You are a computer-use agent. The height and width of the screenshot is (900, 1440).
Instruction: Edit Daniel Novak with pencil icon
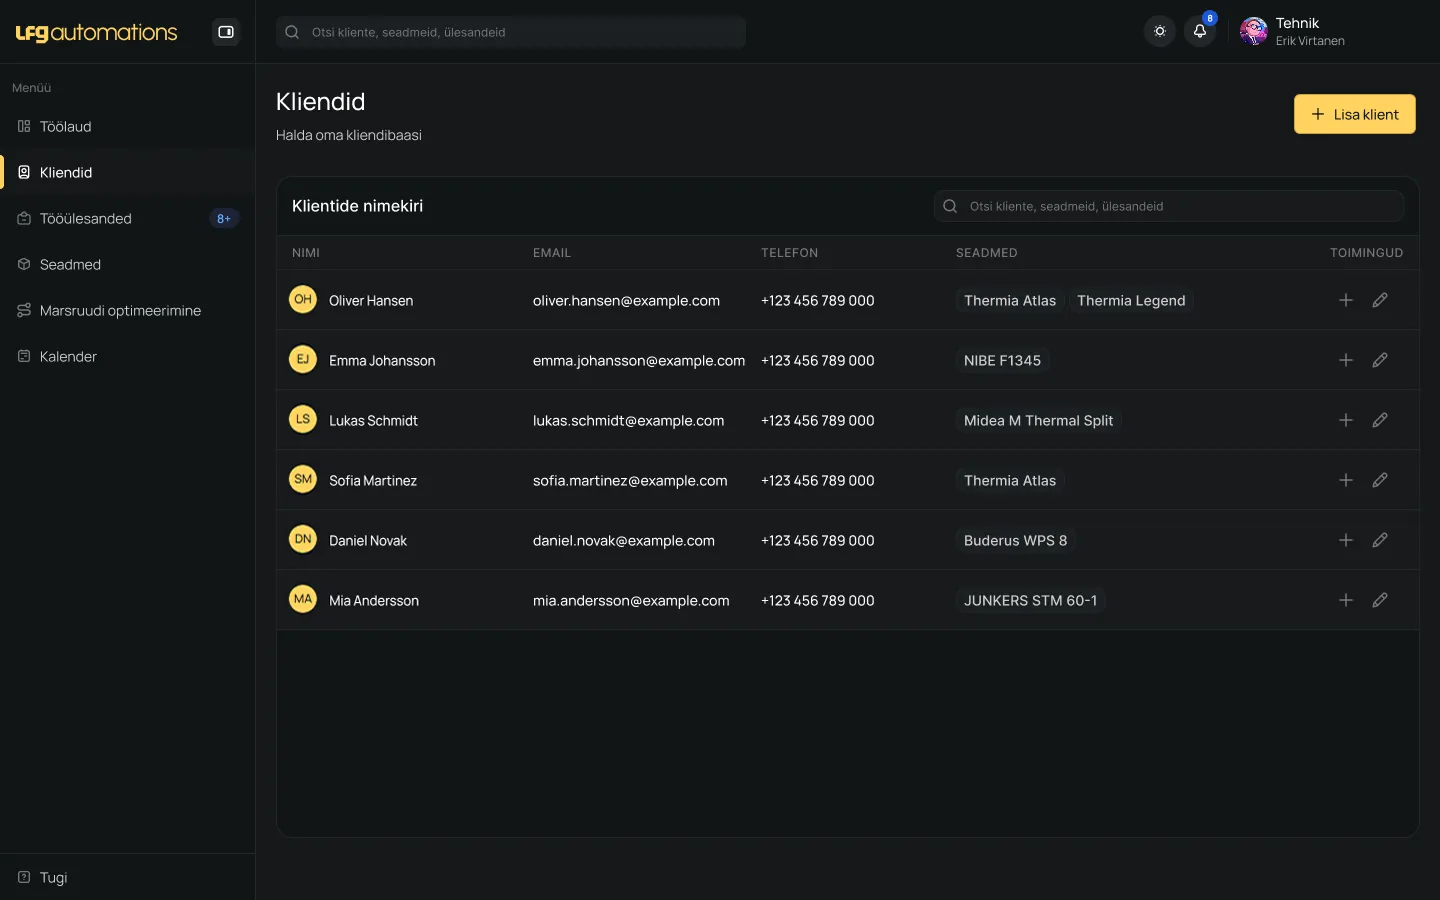[1380, 540]
